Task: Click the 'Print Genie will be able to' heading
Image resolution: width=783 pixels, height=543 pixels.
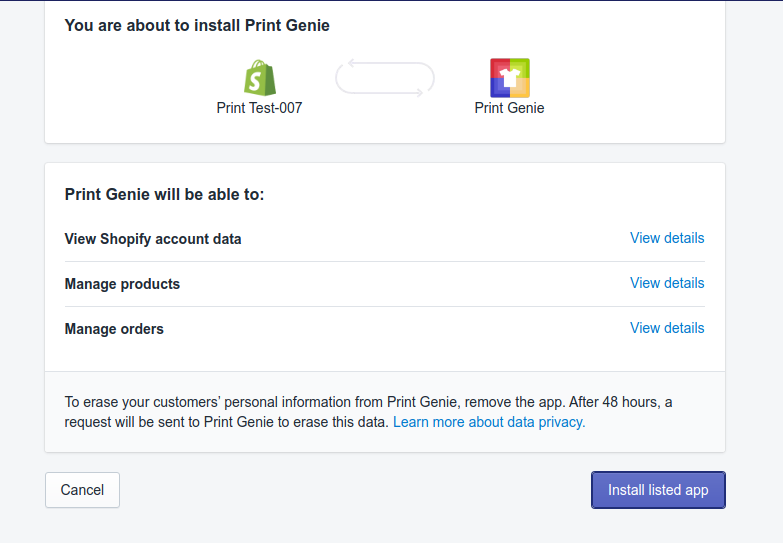Action: pos(164,194)
